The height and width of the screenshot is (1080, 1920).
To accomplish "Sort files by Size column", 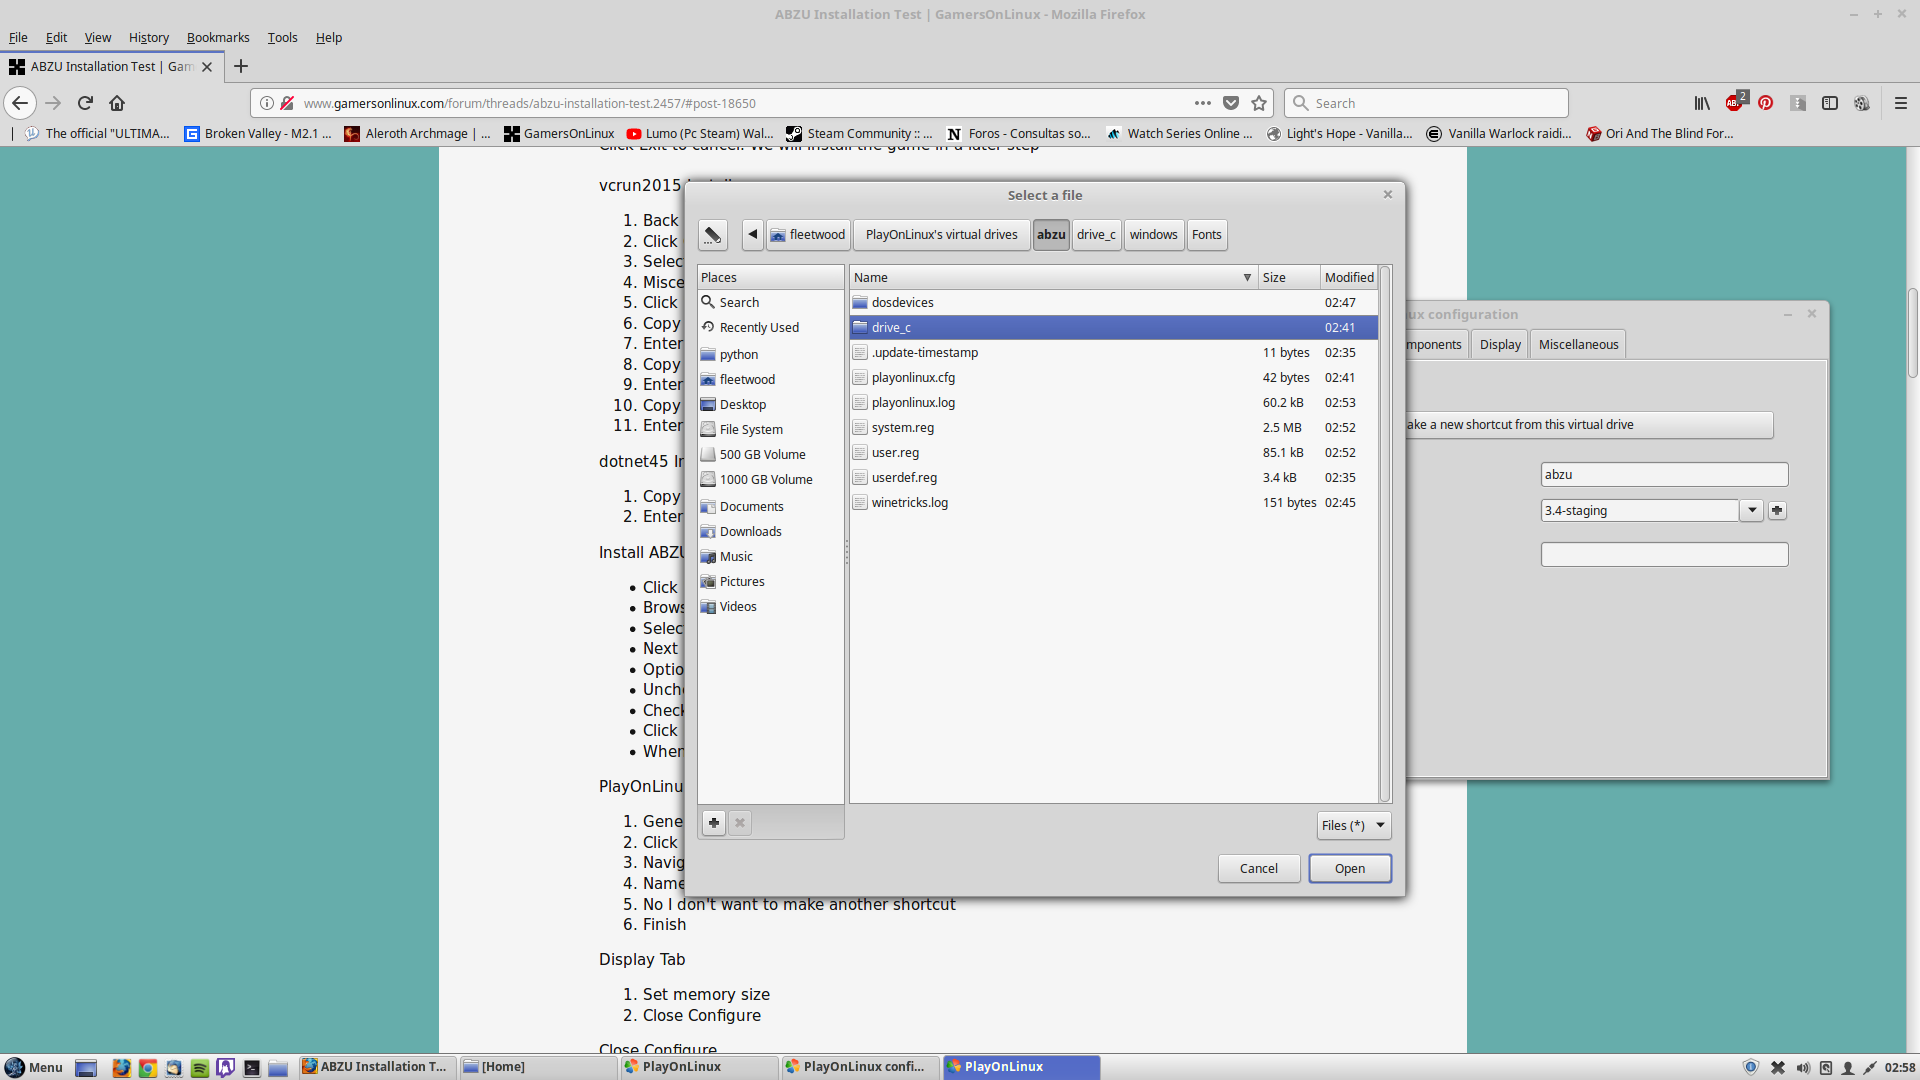I will [x=1288, y=277].
